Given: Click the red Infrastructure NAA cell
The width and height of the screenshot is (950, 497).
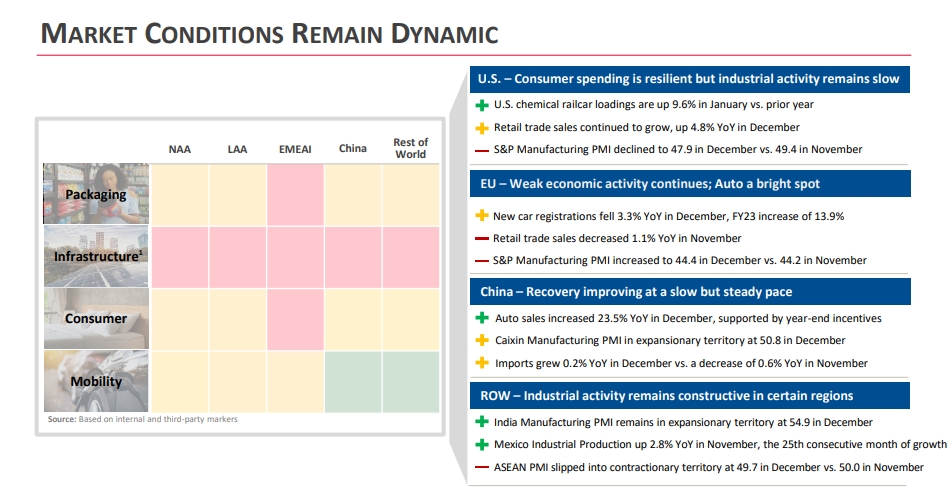Looking at the screenshot, I should (179, 257).
